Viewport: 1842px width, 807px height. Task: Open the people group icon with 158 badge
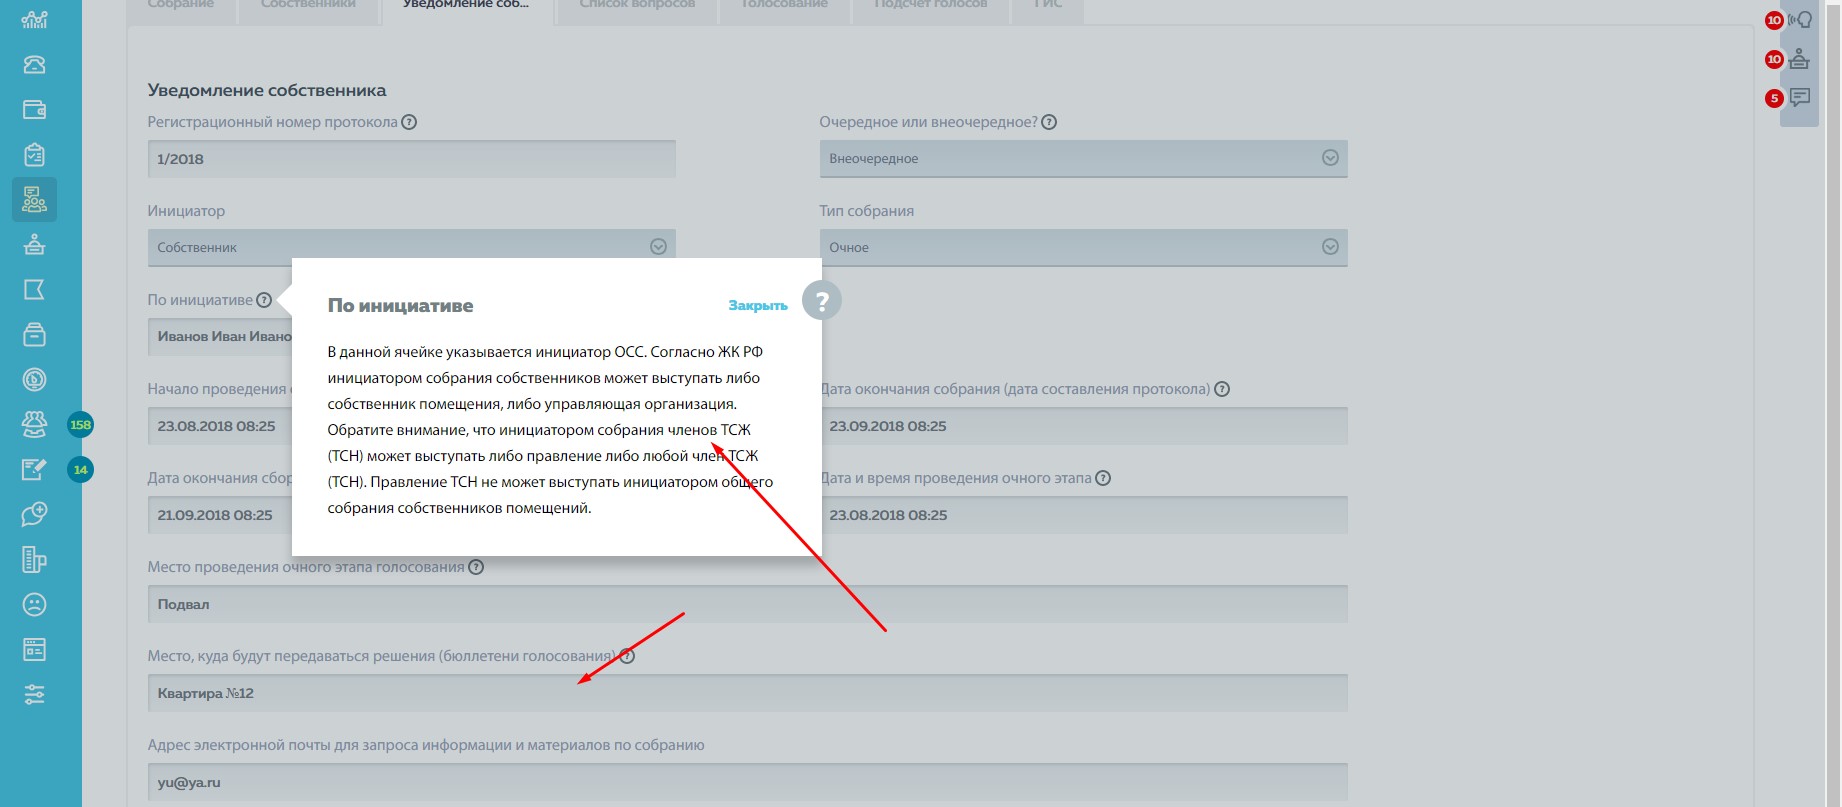34,424
